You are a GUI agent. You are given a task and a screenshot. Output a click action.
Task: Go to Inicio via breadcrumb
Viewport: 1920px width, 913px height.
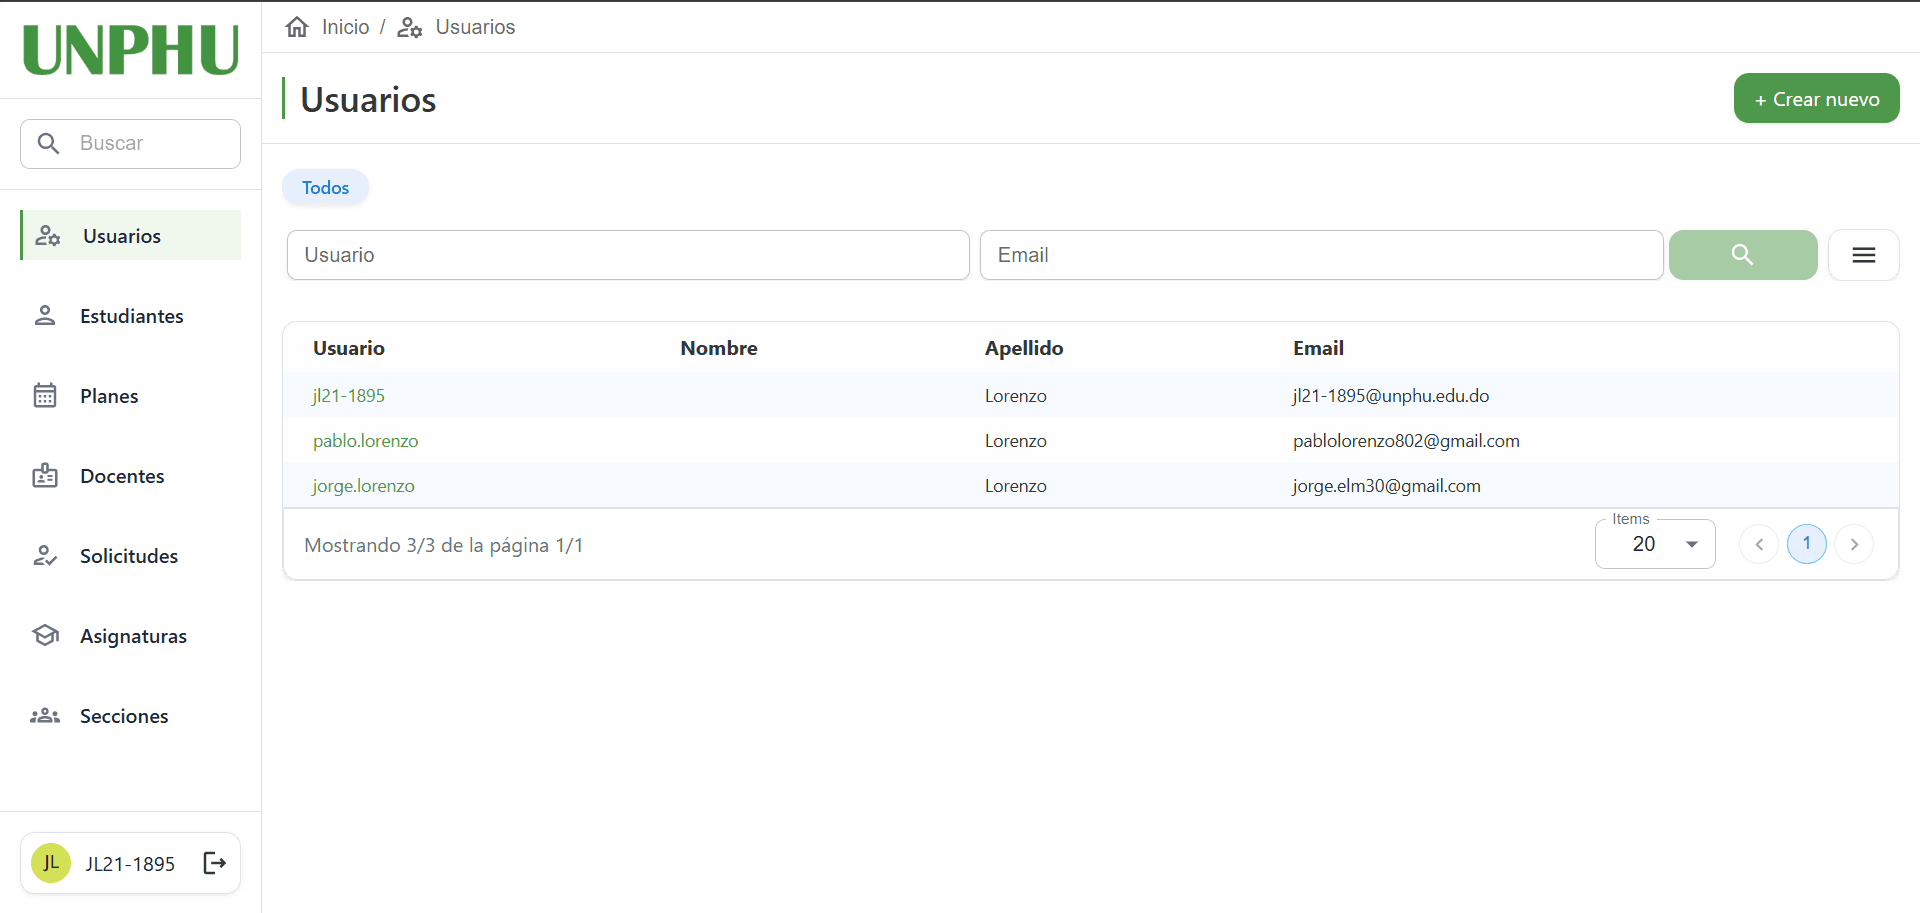pyautogui.click(x=346, y=27)
